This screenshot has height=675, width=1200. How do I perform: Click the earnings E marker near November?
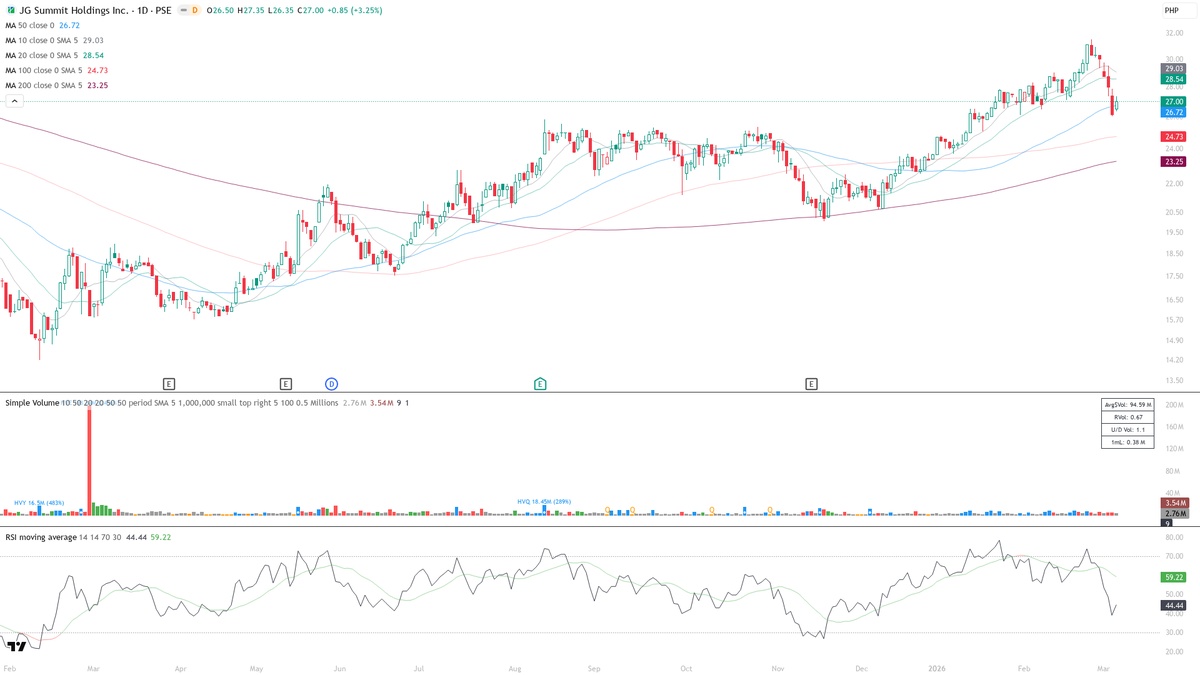coord(812,383)
